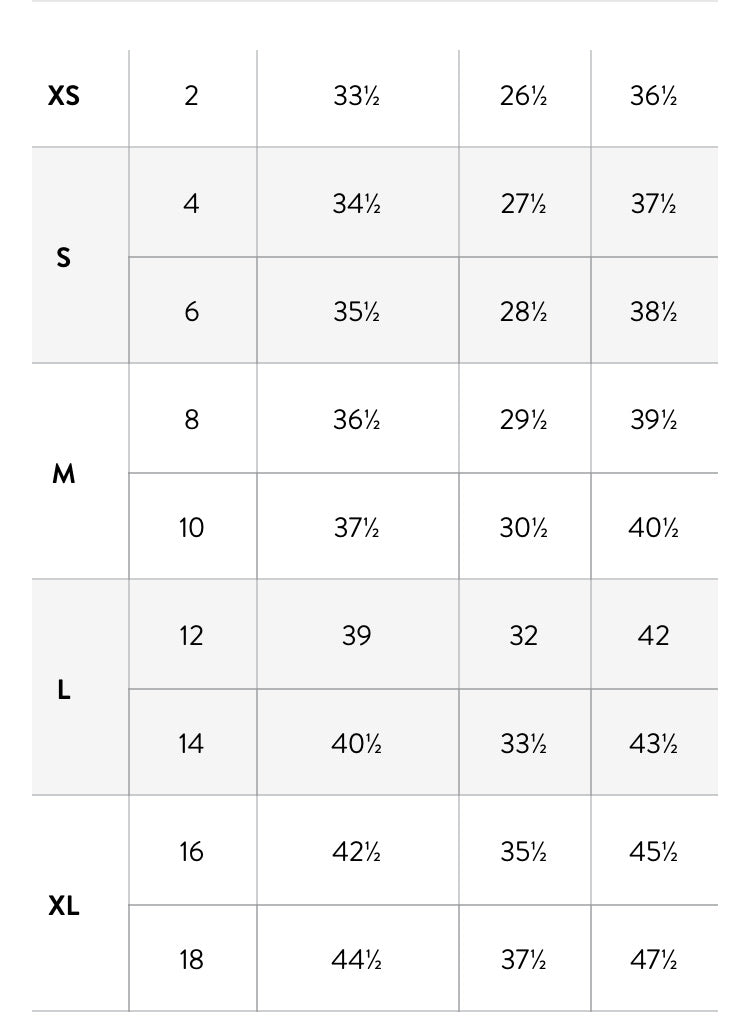Image resolution: width=750 pixels, height=1016 pixels.
Task: Select the XS size label
Action: pyautogui.click(x=64, y=96)
